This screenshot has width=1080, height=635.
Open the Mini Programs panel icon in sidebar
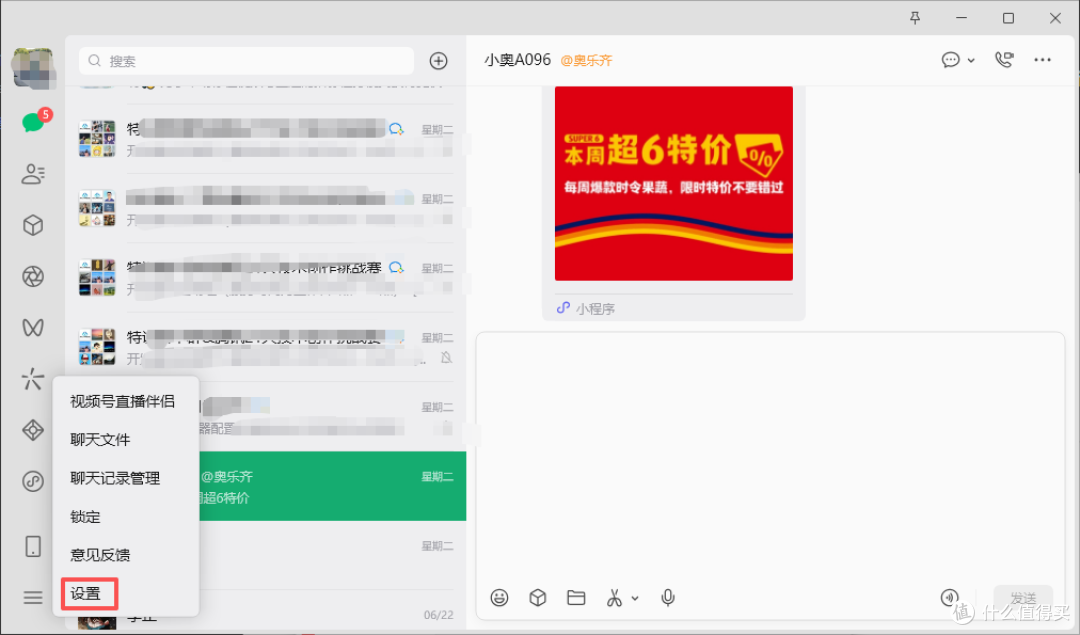(x=33, y=481)
